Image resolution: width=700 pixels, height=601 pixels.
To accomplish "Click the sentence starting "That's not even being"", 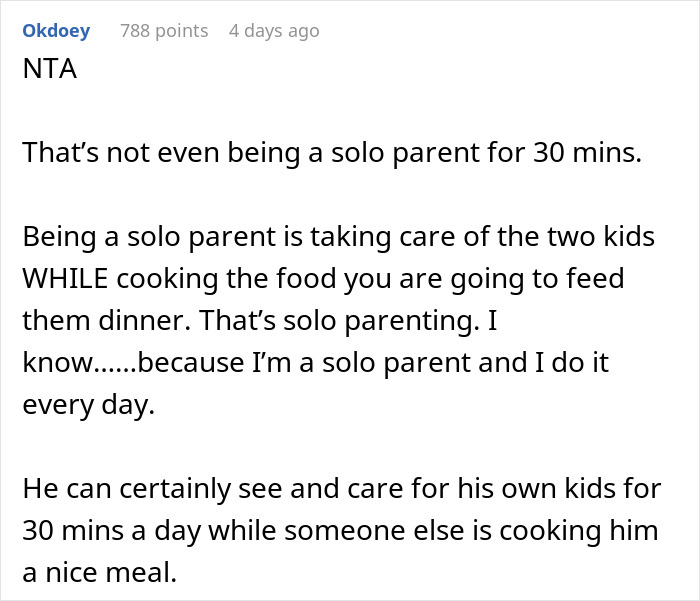I will pyautogui.click(x=330, y=154).
